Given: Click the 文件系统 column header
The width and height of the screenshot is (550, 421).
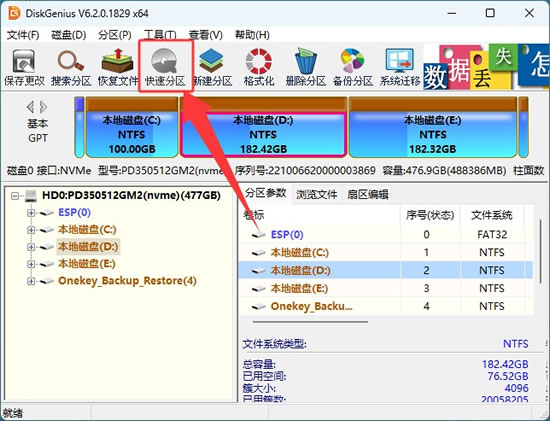Looking at the screenshot, I should (x=492, y=215).
